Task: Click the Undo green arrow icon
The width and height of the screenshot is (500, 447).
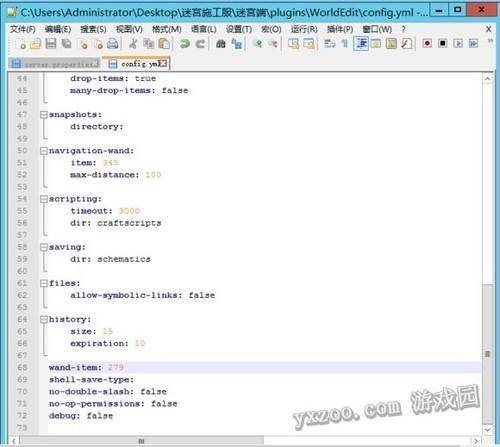Action: tap(184, 44)
